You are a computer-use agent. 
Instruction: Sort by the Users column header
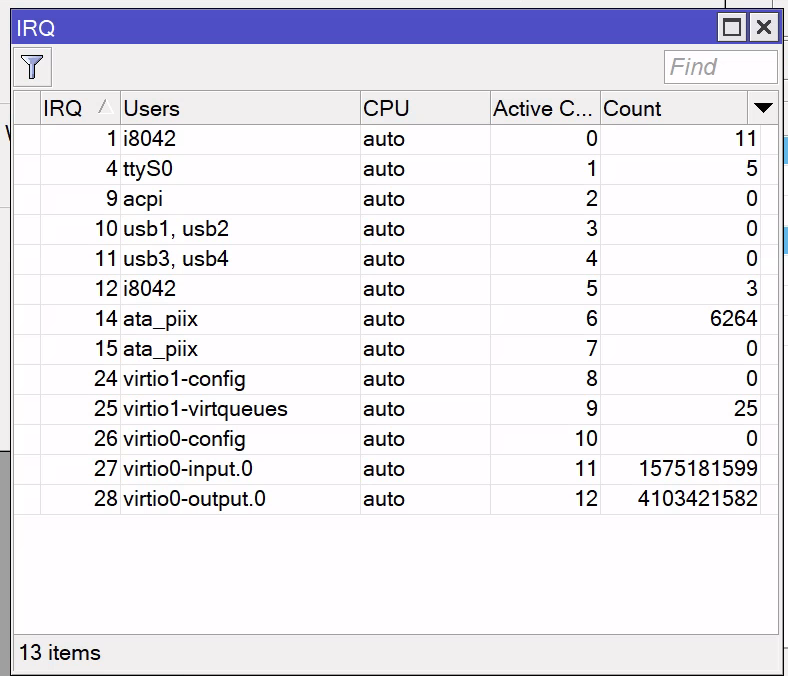coord(240,108)
